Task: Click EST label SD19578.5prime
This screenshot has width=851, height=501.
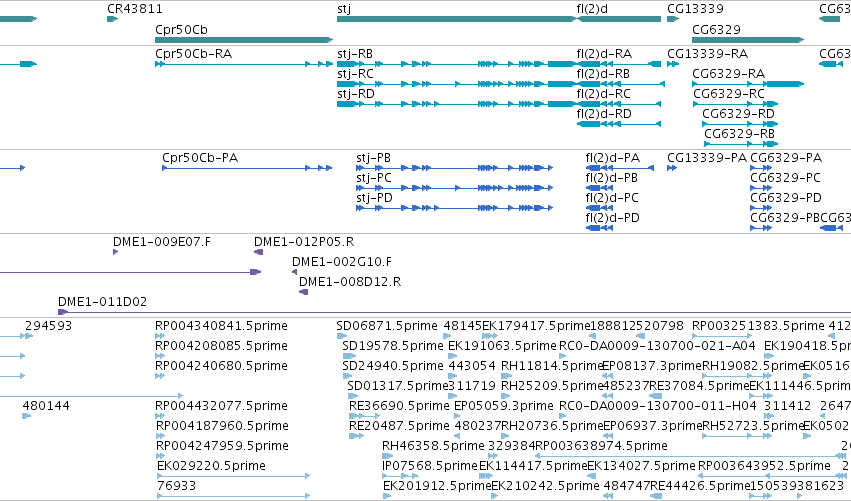Action: tap(393, 346)
